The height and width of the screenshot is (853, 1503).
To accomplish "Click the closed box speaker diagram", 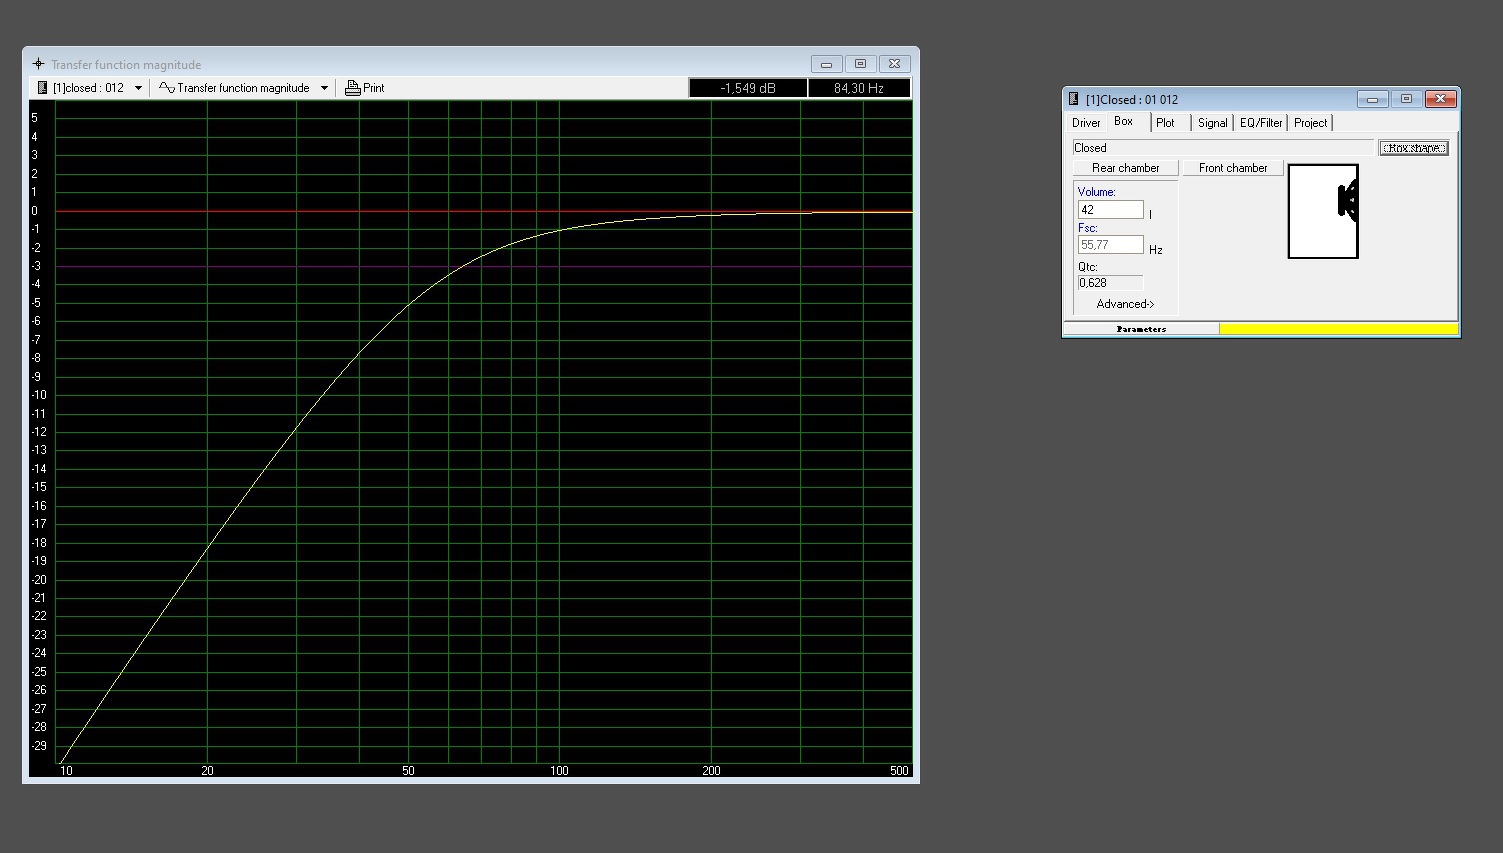I will [1323, 211].
